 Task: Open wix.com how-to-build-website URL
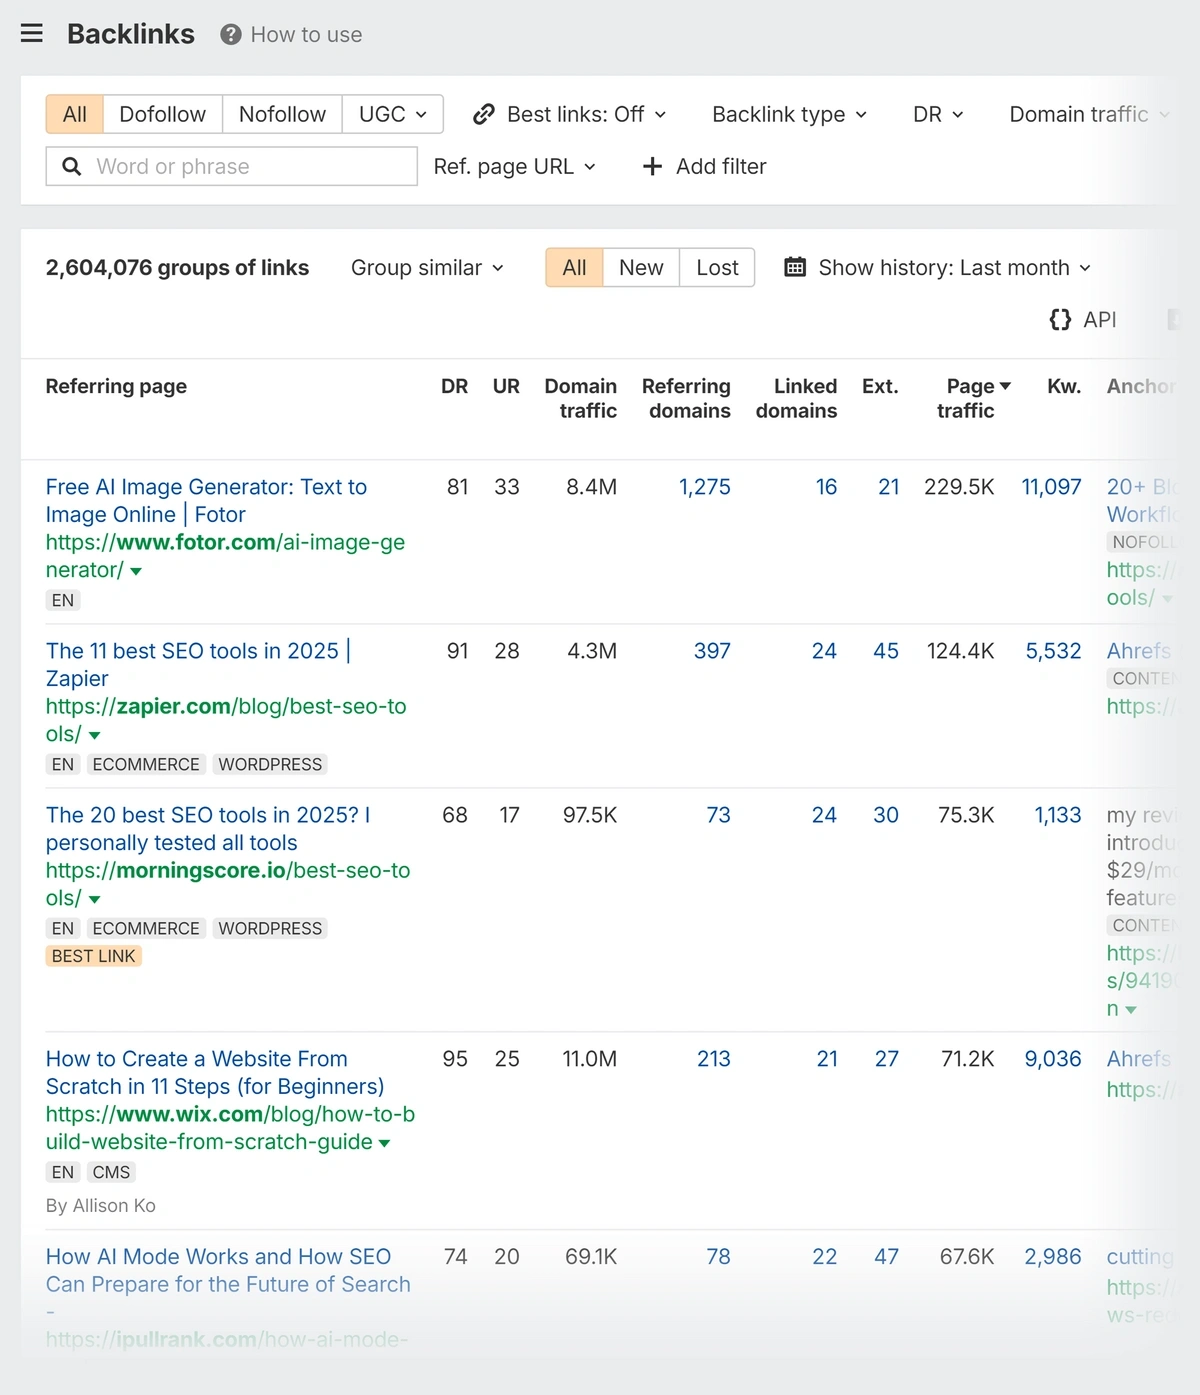[230, 1128]
